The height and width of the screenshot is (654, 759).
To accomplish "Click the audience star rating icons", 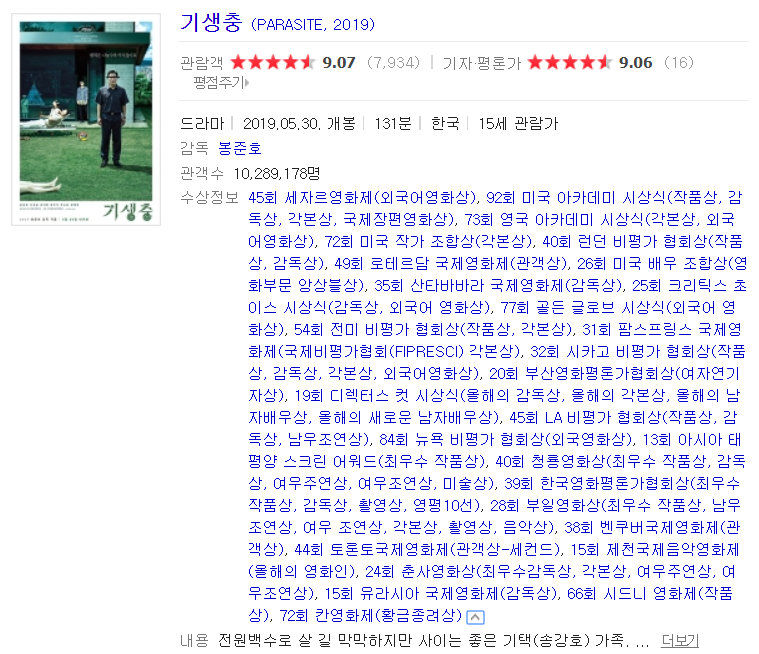I will tap(273, 62).
